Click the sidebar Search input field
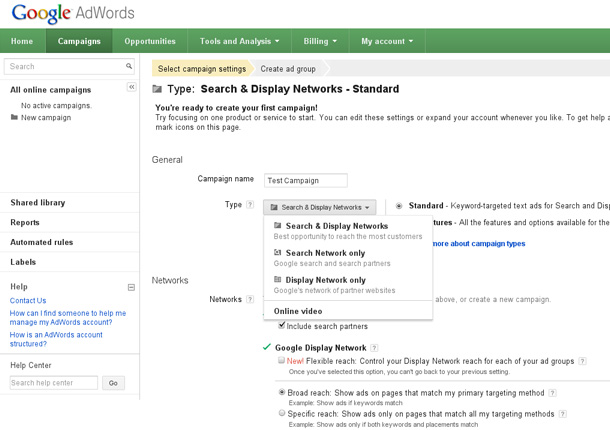This screenshot has height=430, width=610. [69, 67]
